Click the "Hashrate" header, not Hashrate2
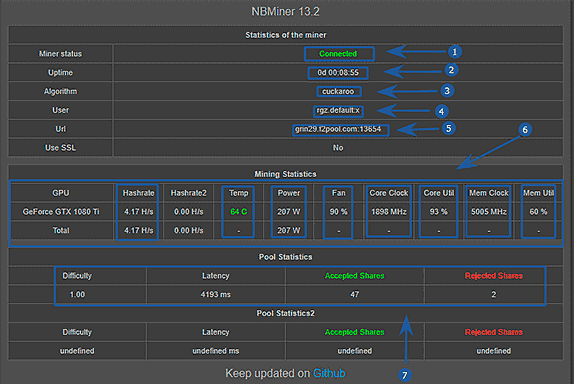 coord(138,193)
